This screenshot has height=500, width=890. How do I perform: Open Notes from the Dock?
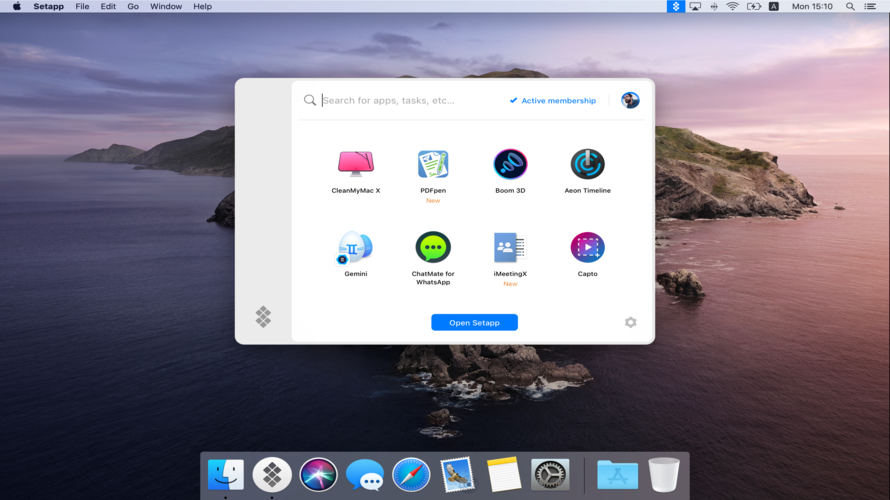(503, 474)
